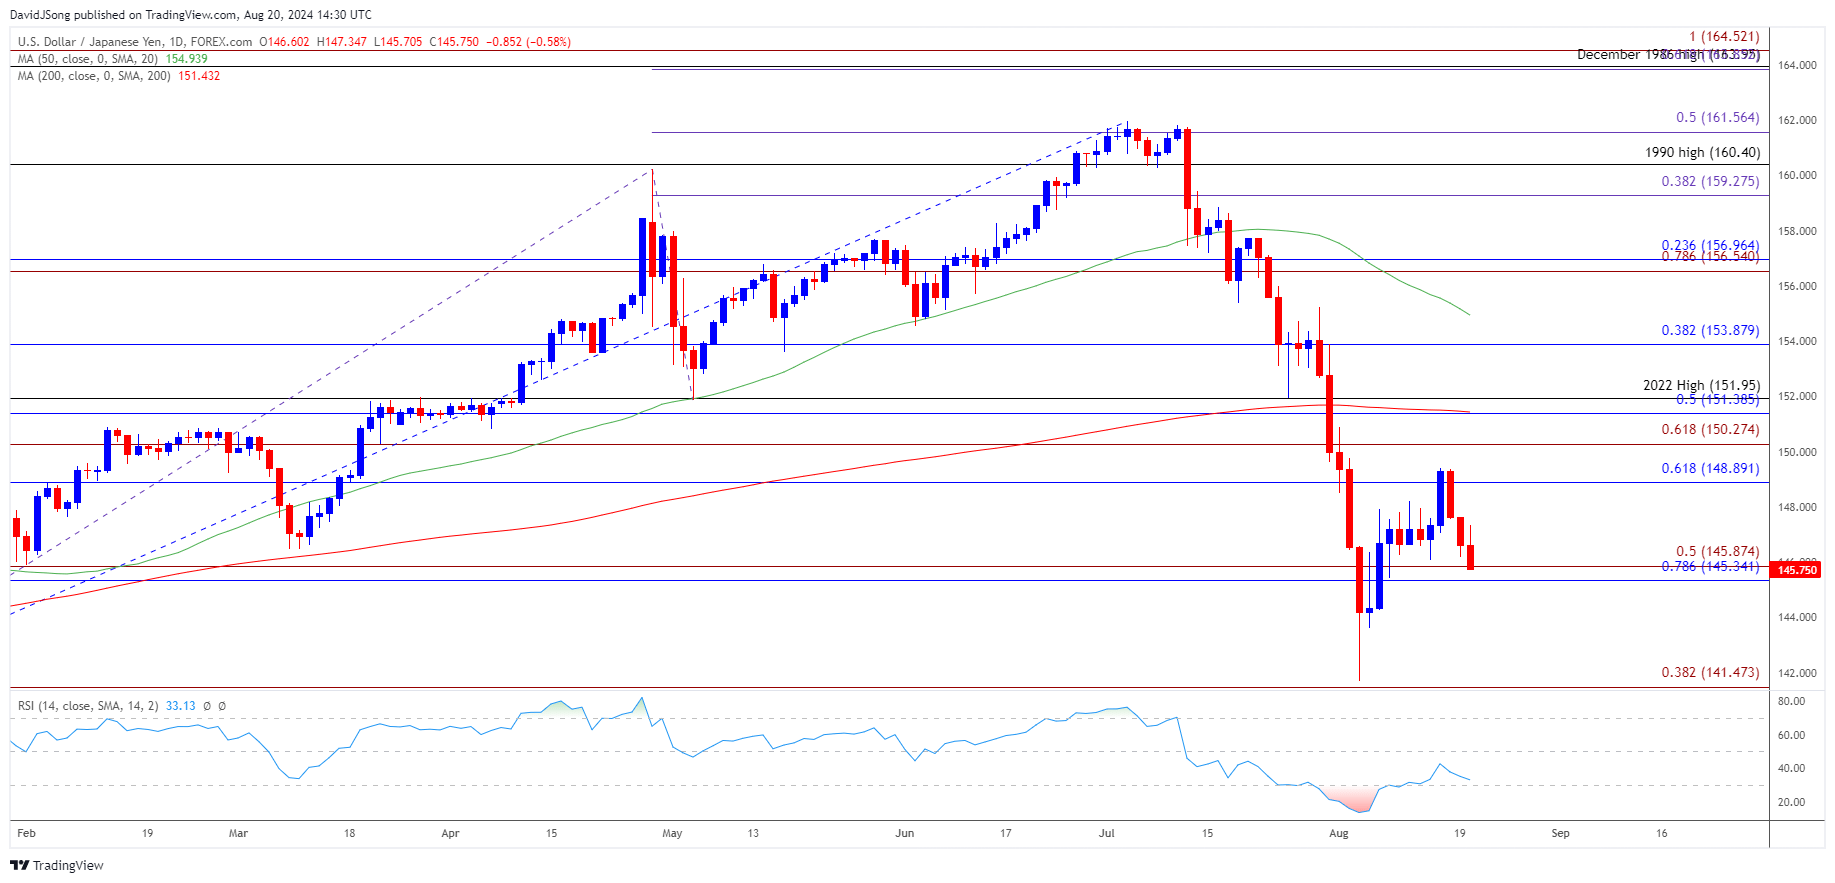1835x883 pixels.
Task: Select the 0.5 (145.874) Fibonacci label
Action: (x=1717, y=552)
